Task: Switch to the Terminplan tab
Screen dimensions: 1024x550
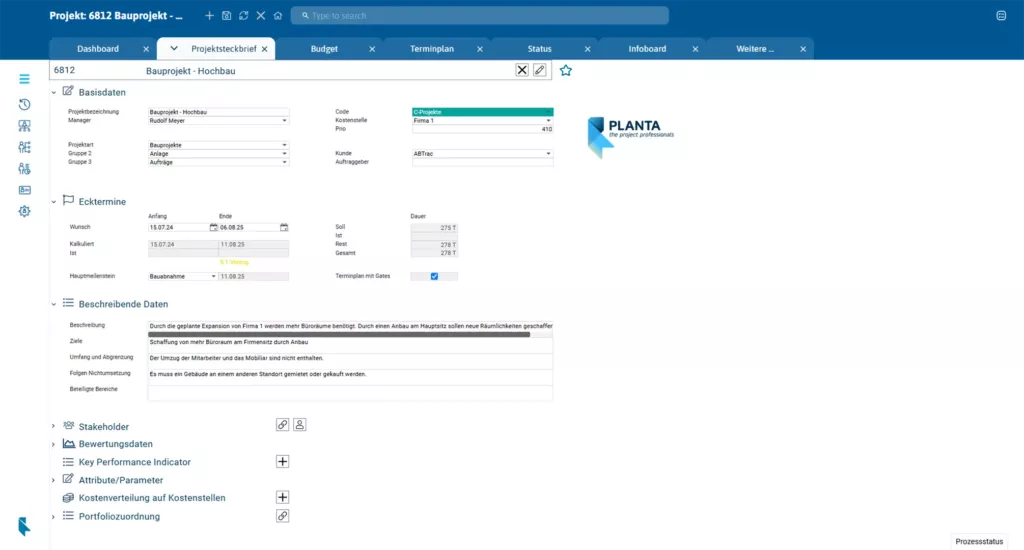Action: tap(432, 49)
